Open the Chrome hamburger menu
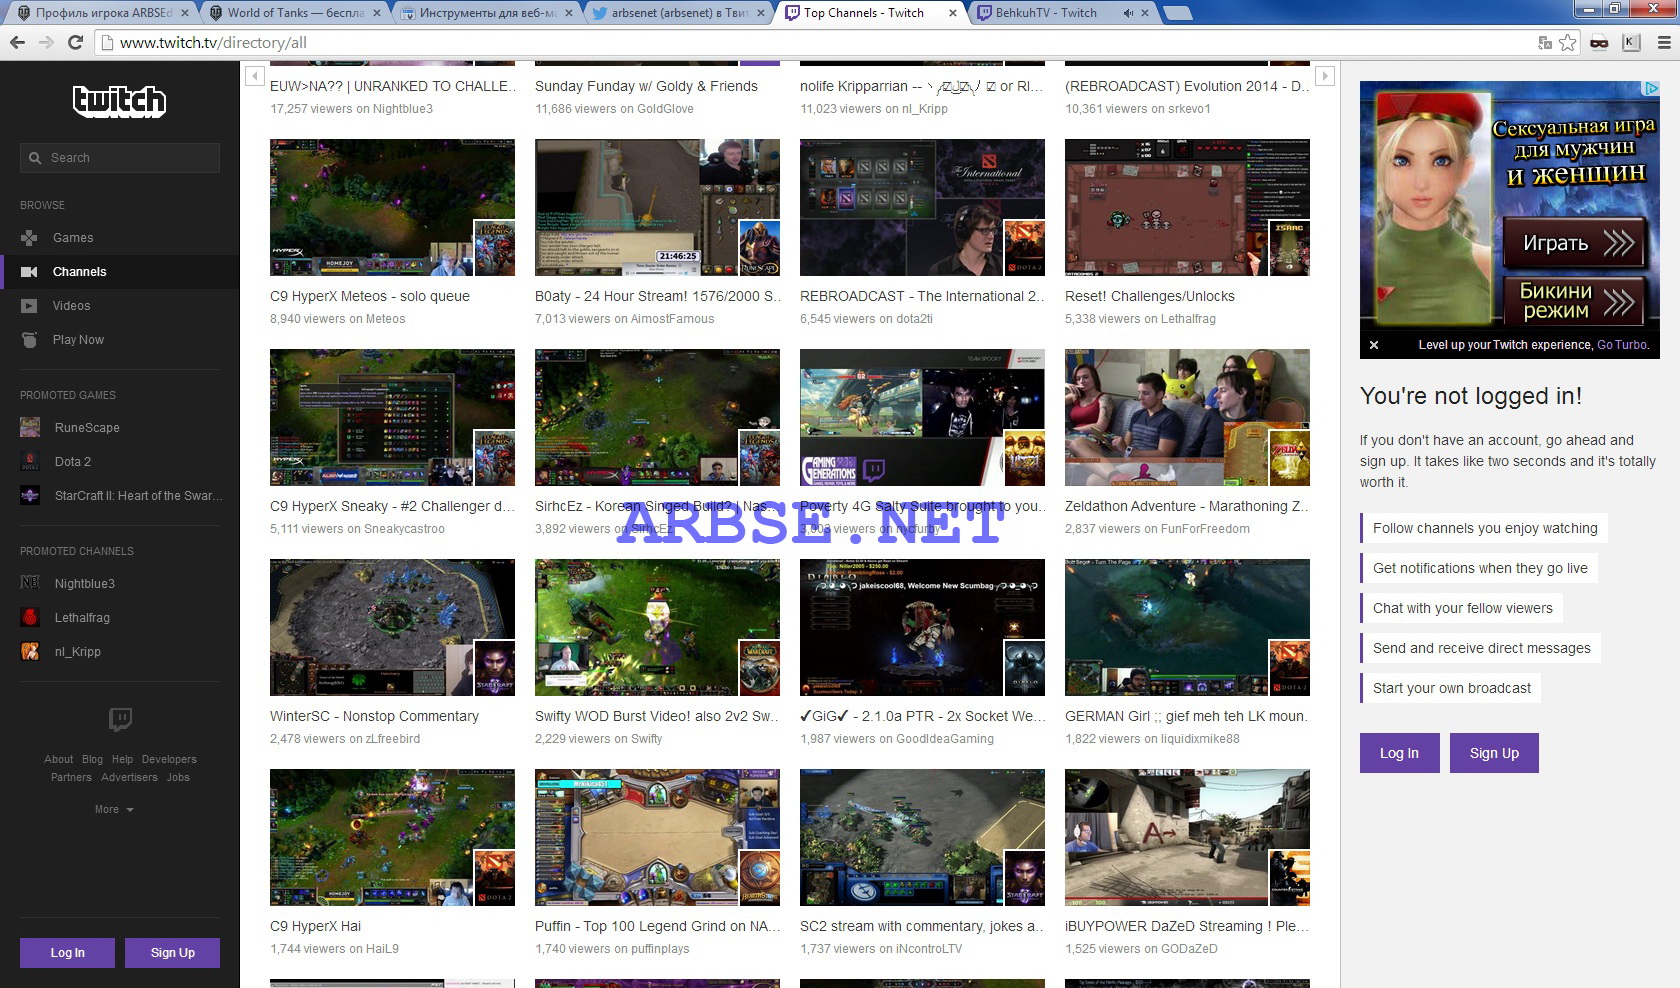The width and height of the screenshot is (1680, 988). click(1664, 42)
